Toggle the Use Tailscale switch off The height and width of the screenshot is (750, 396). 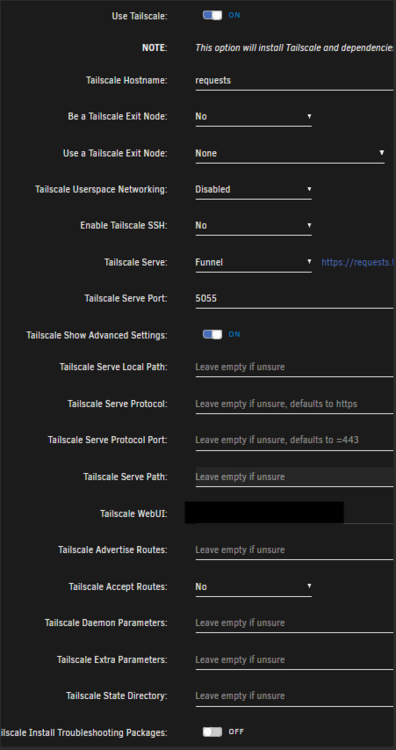212,15
